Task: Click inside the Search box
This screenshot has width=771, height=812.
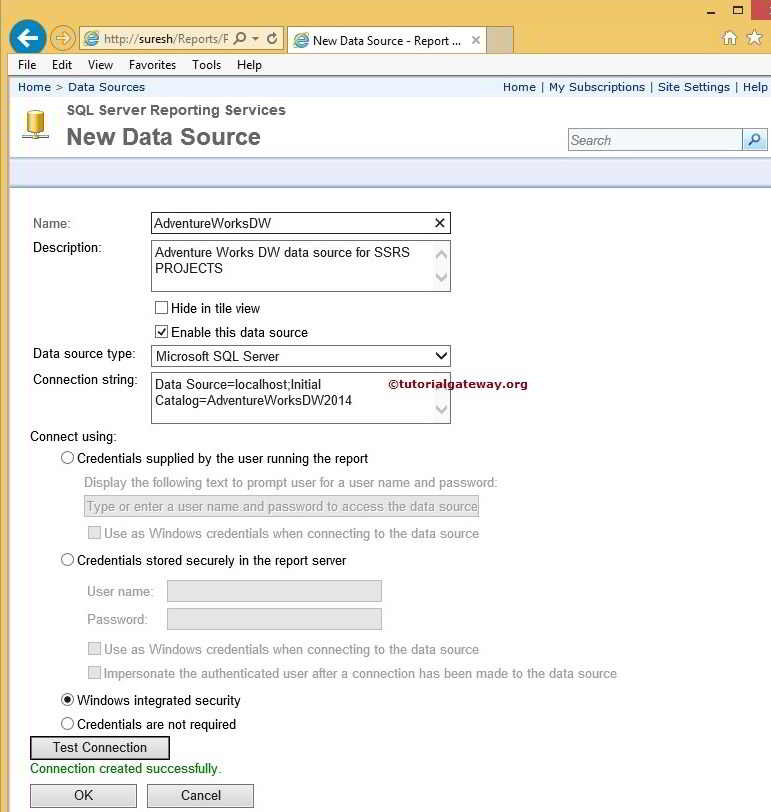Action: (x=655, y=140)
